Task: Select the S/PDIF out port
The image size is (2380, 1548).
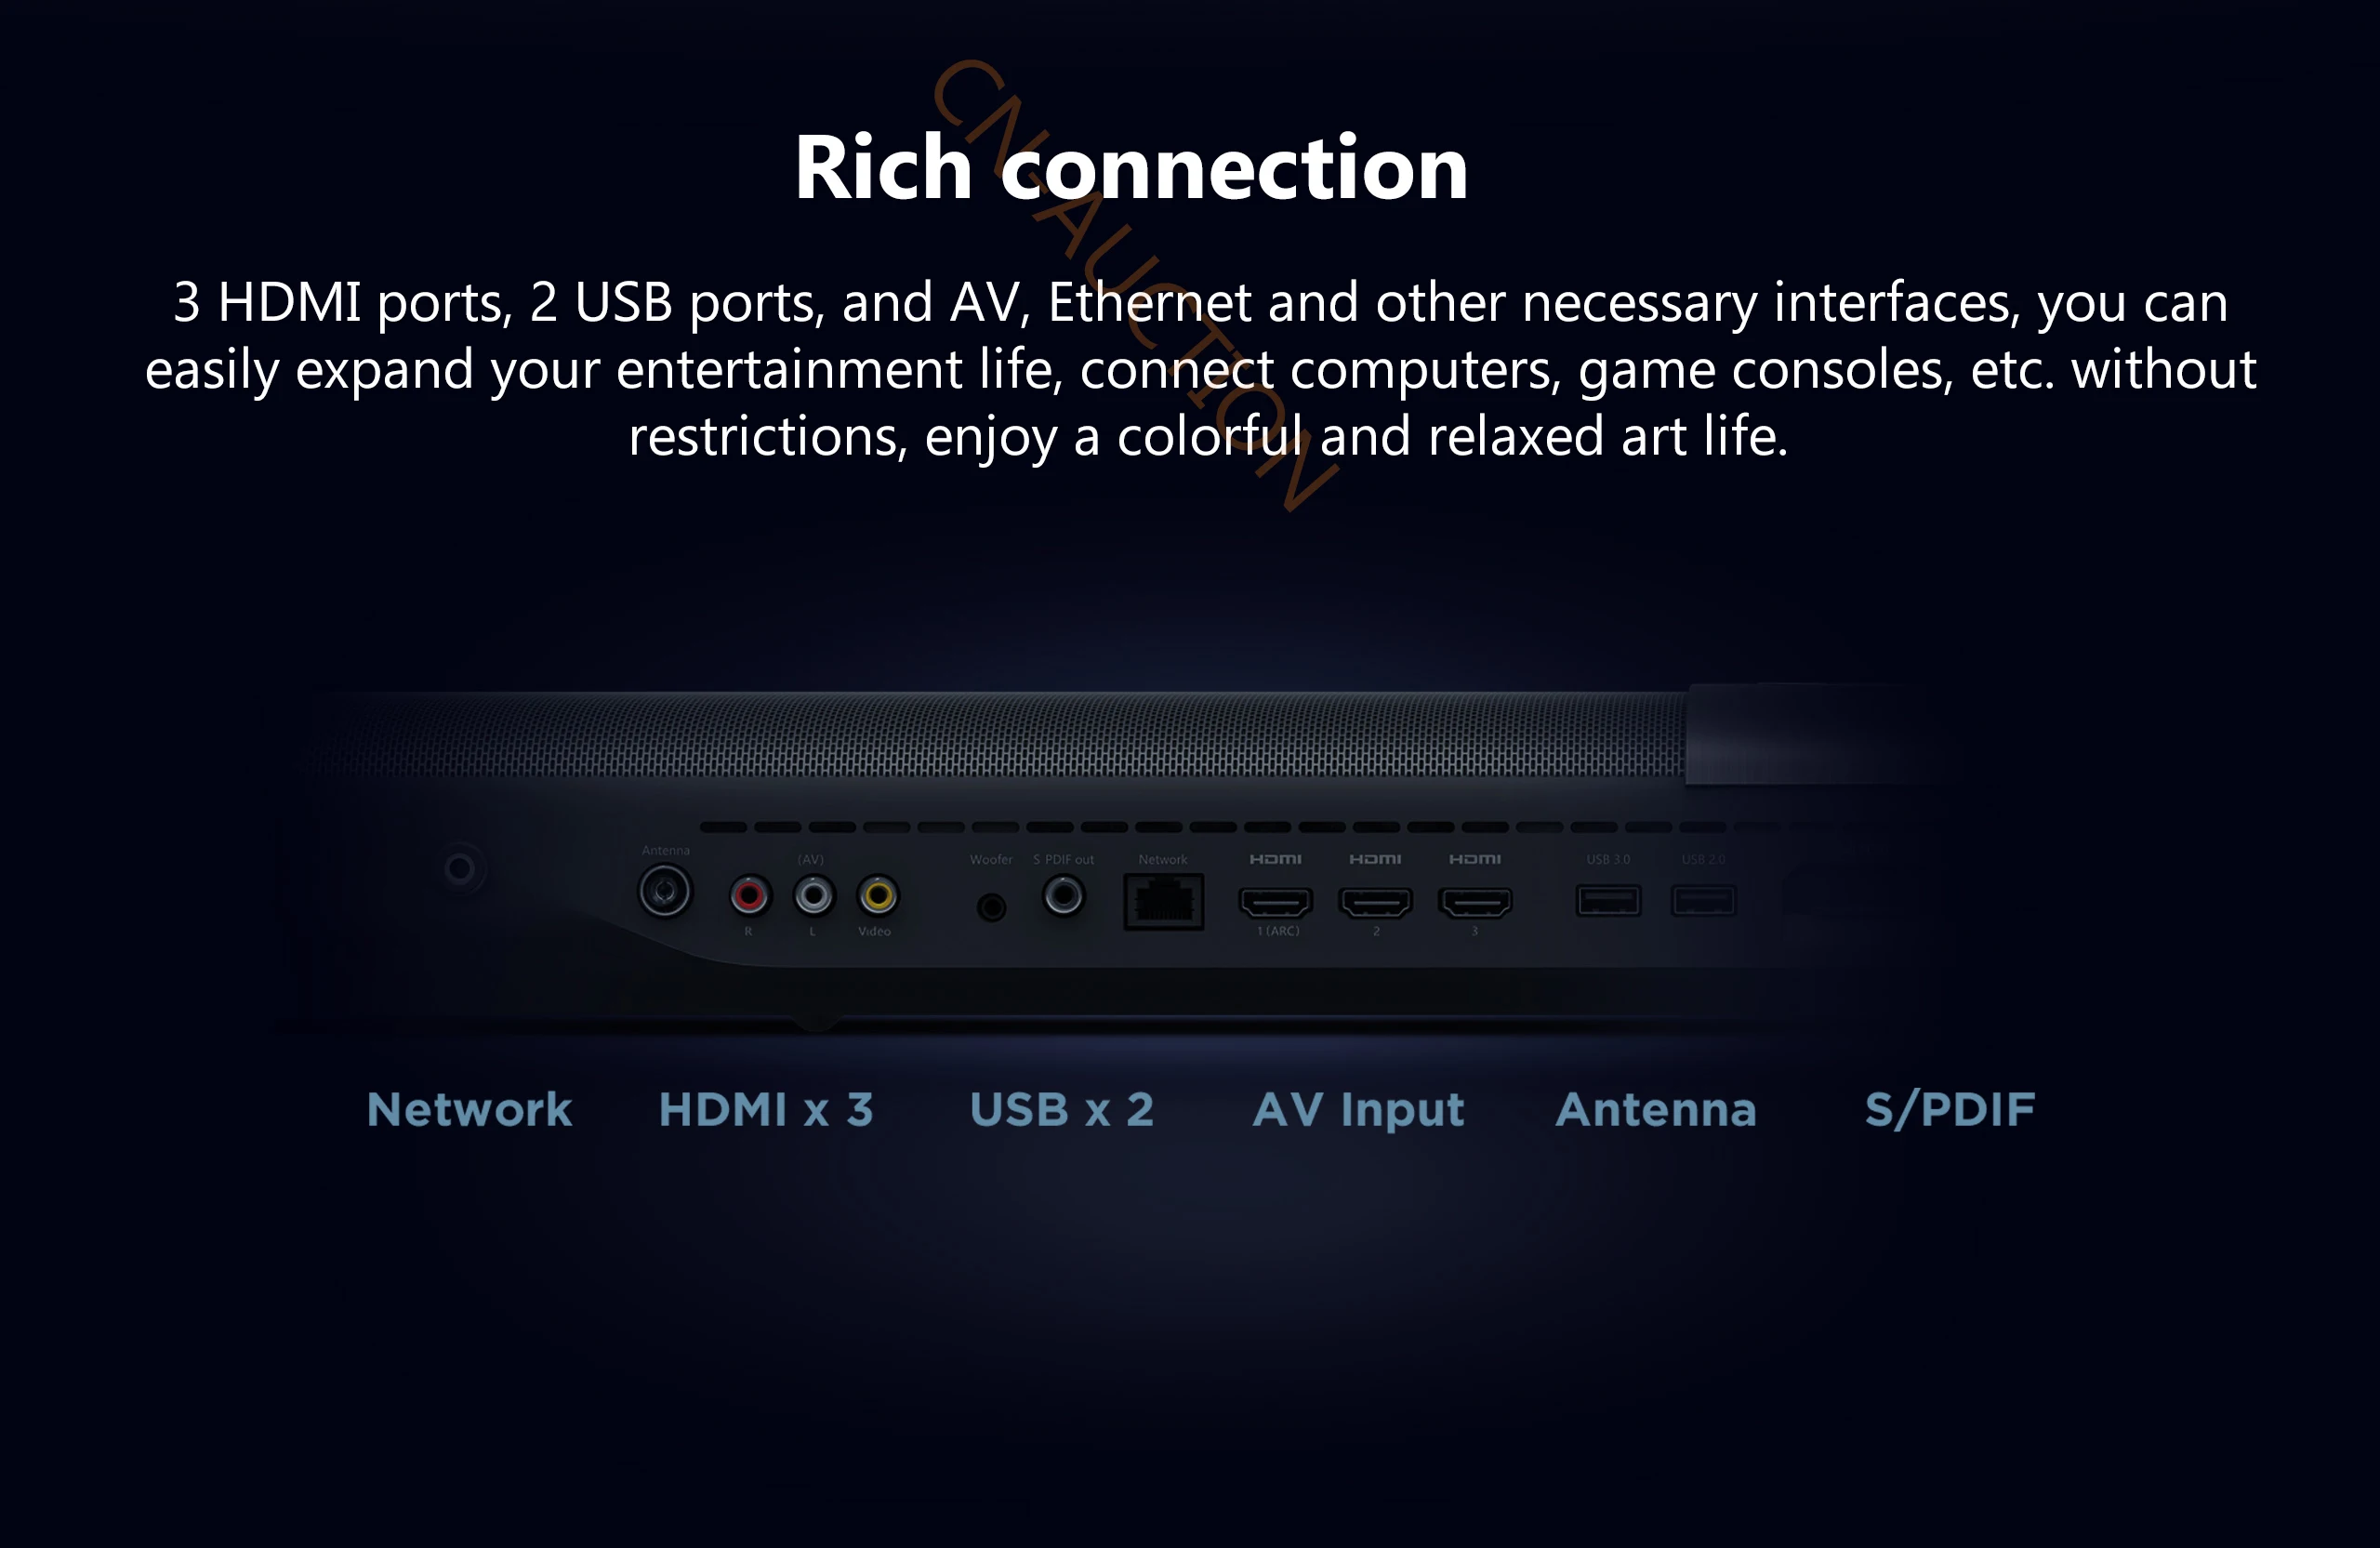Action: 1063,895
